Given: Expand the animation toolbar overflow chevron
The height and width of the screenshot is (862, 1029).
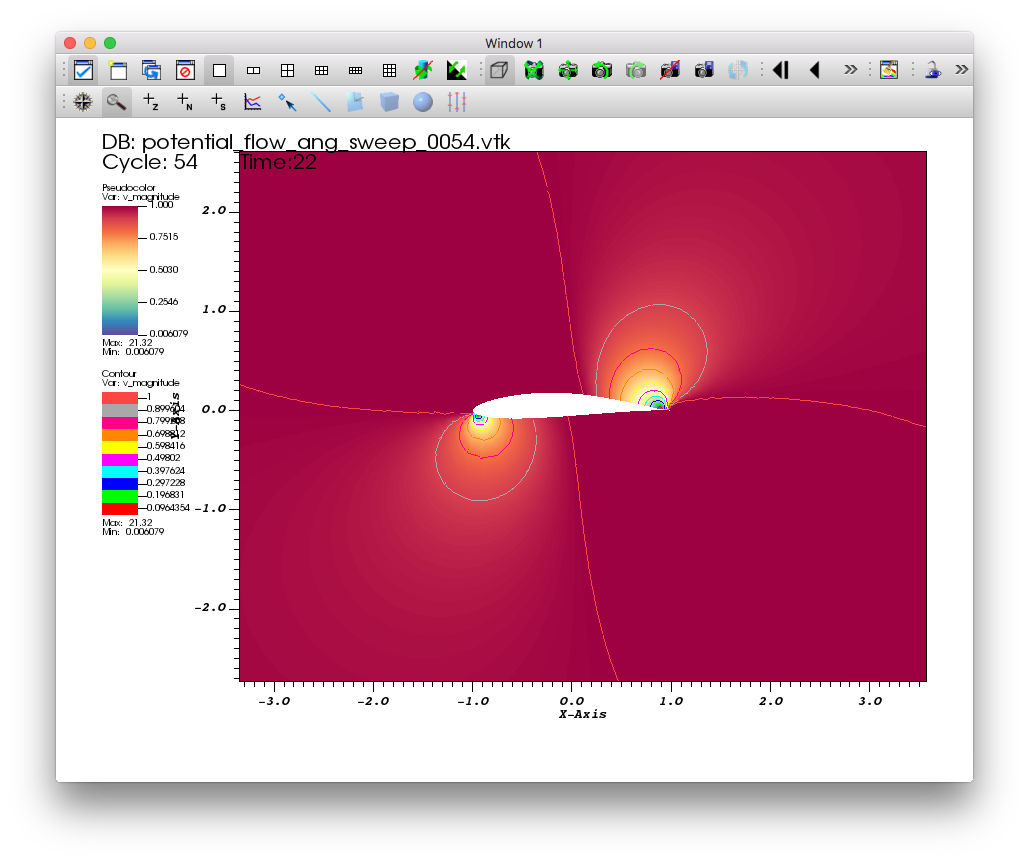Looking at the screenshot, I should click(x=850, y=70).
